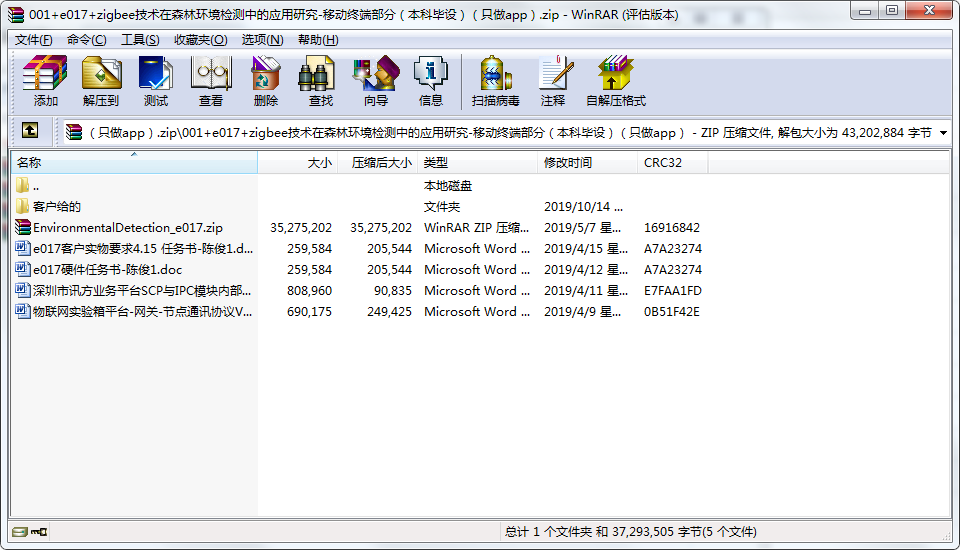Screen dimensions: 960x550
Task: Click Word icon of e017客户实物要求4.15 file
Action: point(23,248)
